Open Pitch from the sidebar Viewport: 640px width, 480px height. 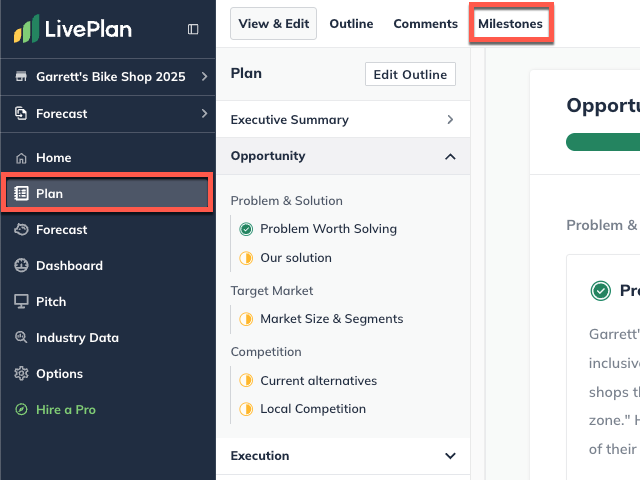pyautogui.click(x=51, y=302)
